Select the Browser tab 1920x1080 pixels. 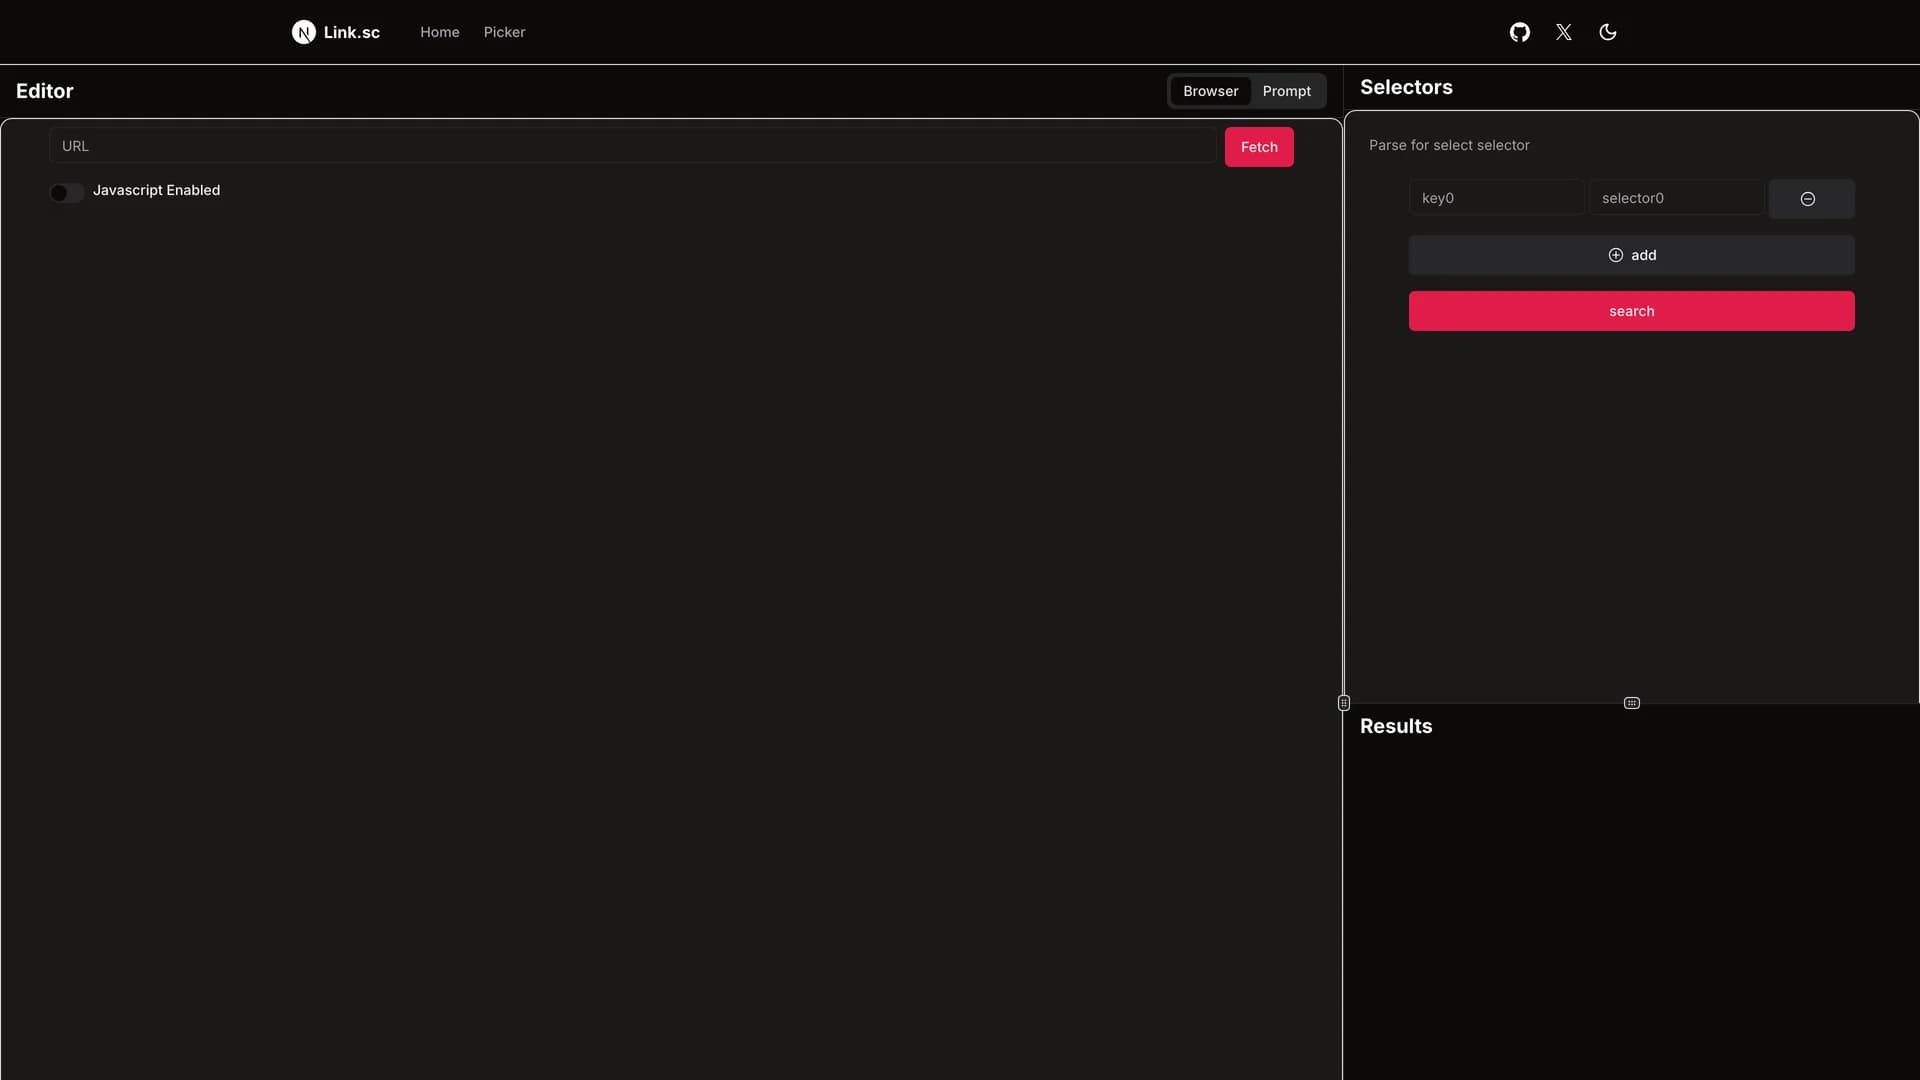pos(1210,90)
